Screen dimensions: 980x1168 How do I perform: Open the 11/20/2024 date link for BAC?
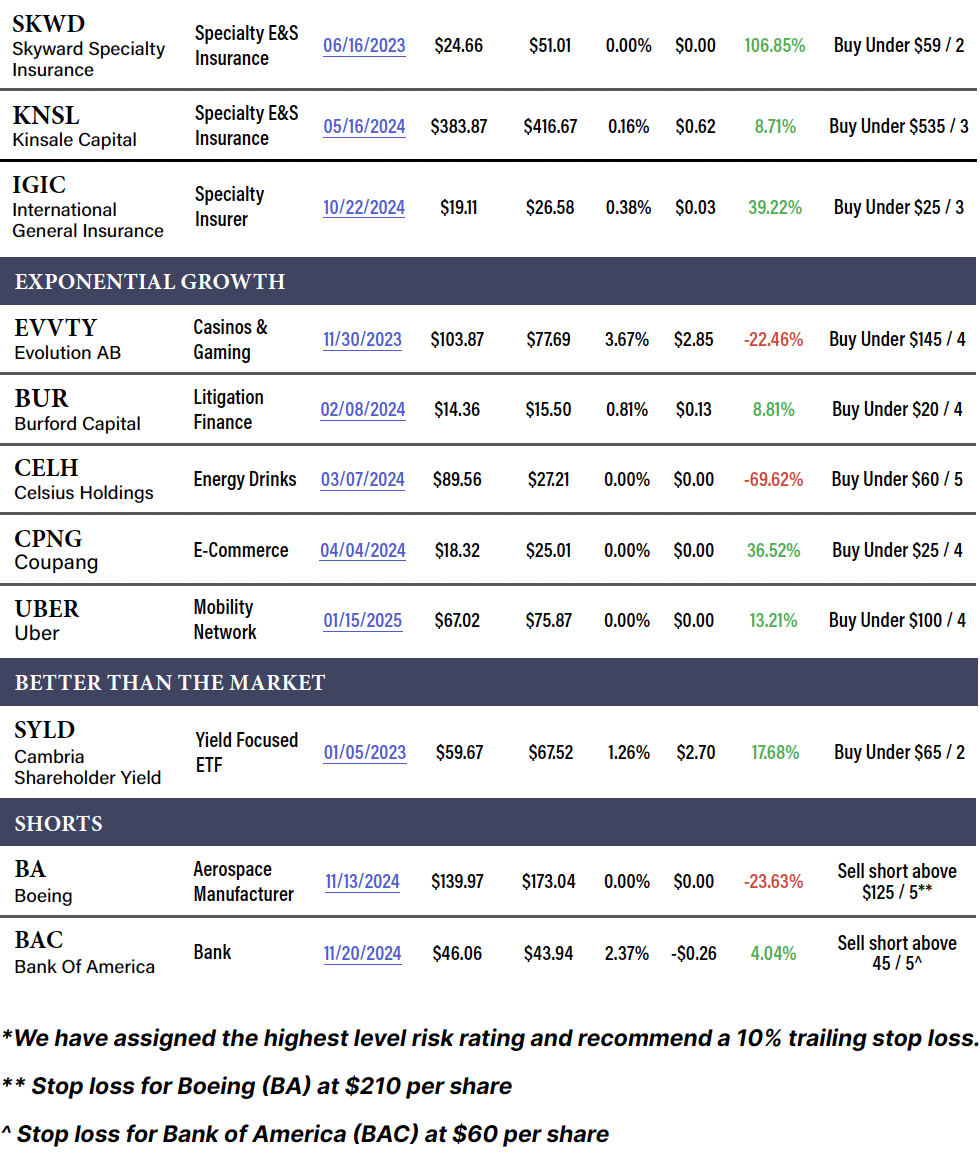coord(362,953)
